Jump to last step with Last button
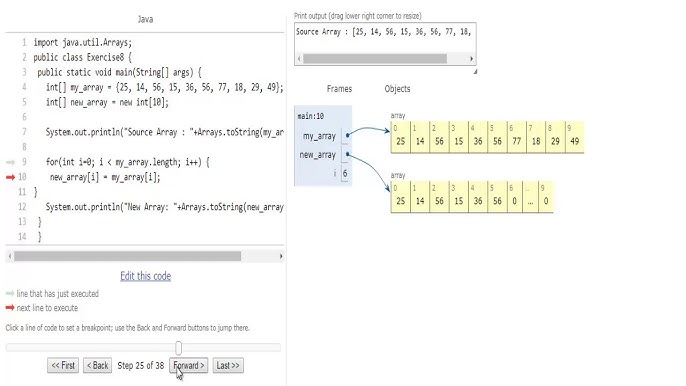This screenshot has width=686, height=386. [x=228, y=365]
